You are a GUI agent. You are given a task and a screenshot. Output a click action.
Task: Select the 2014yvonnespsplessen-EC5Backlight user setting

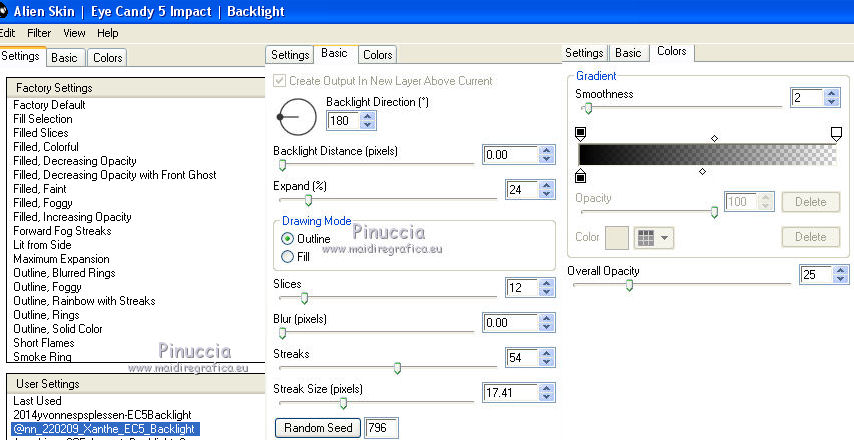point(102,415)
